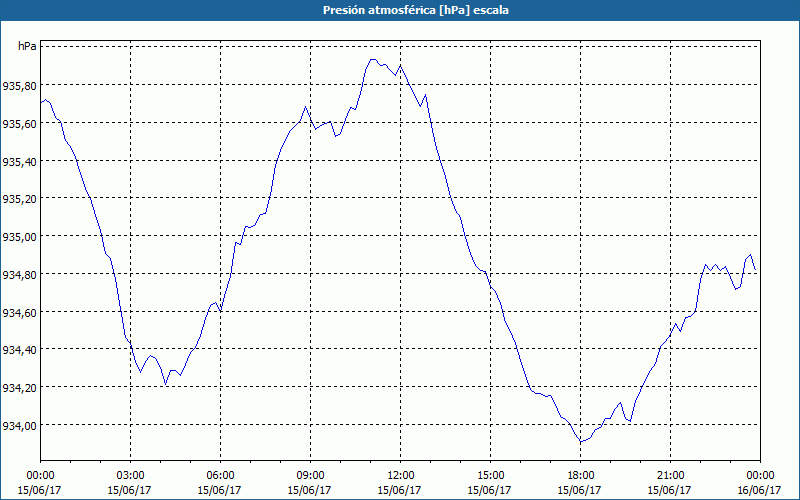Click the 03:00 time axis label

point(130,476)
